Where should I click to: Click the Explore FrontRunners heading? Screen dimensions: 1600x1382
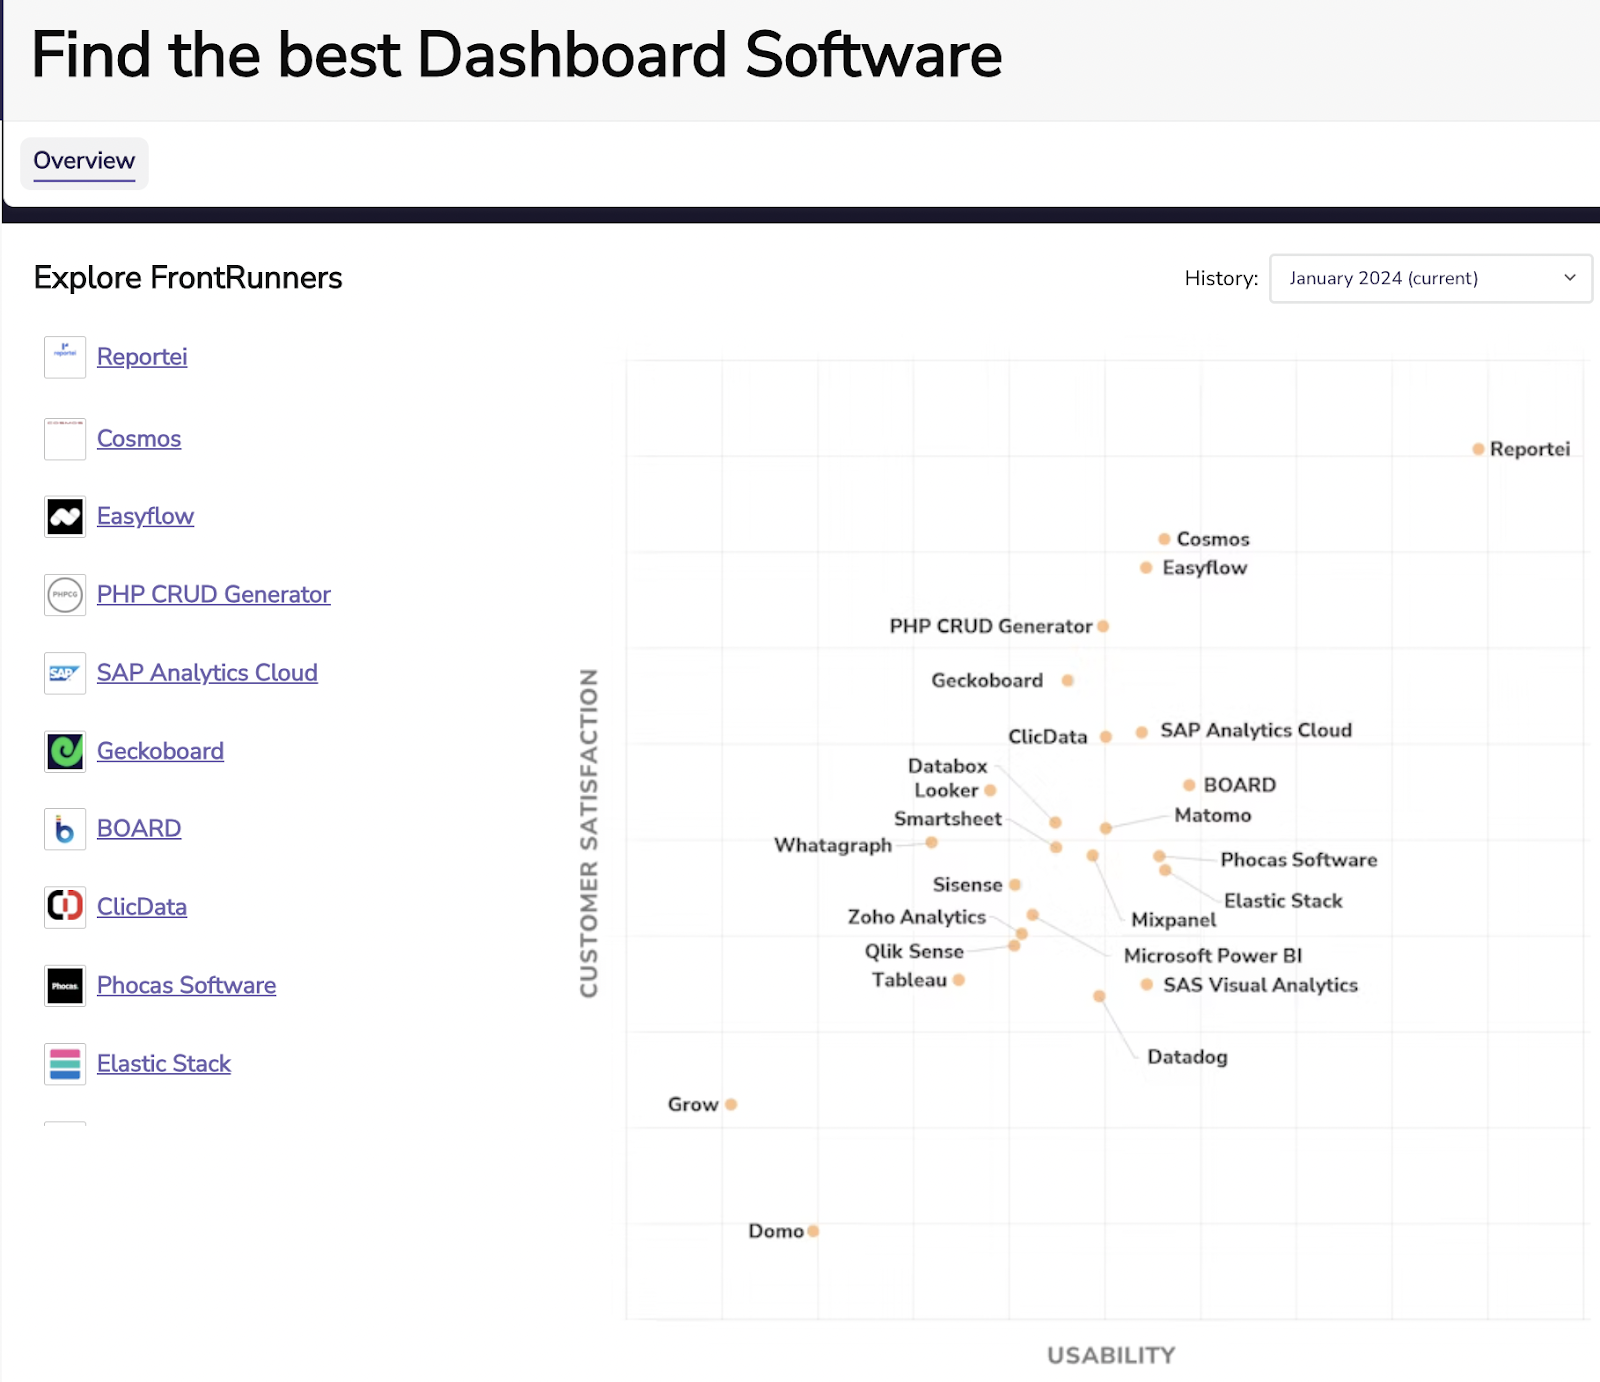coord(188,278)
